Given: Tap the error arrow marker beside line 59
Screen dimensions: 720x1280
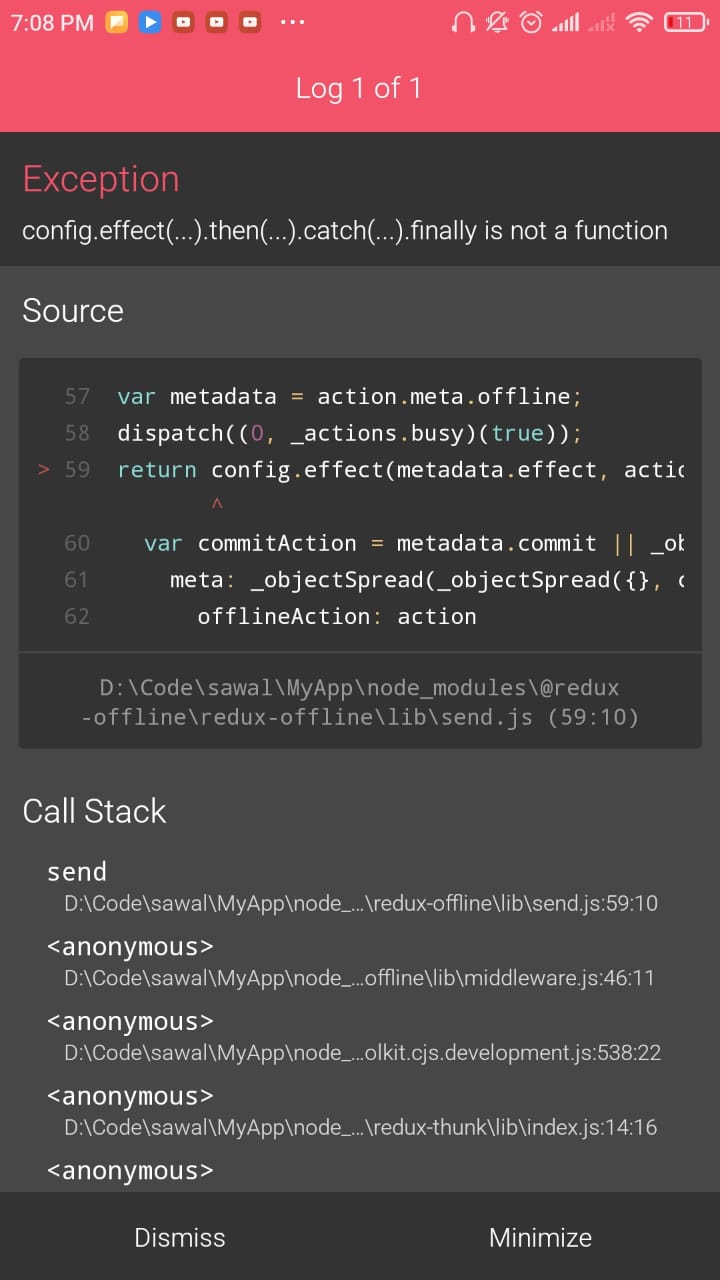Looking at the screenshot, I should click(43, 469).
